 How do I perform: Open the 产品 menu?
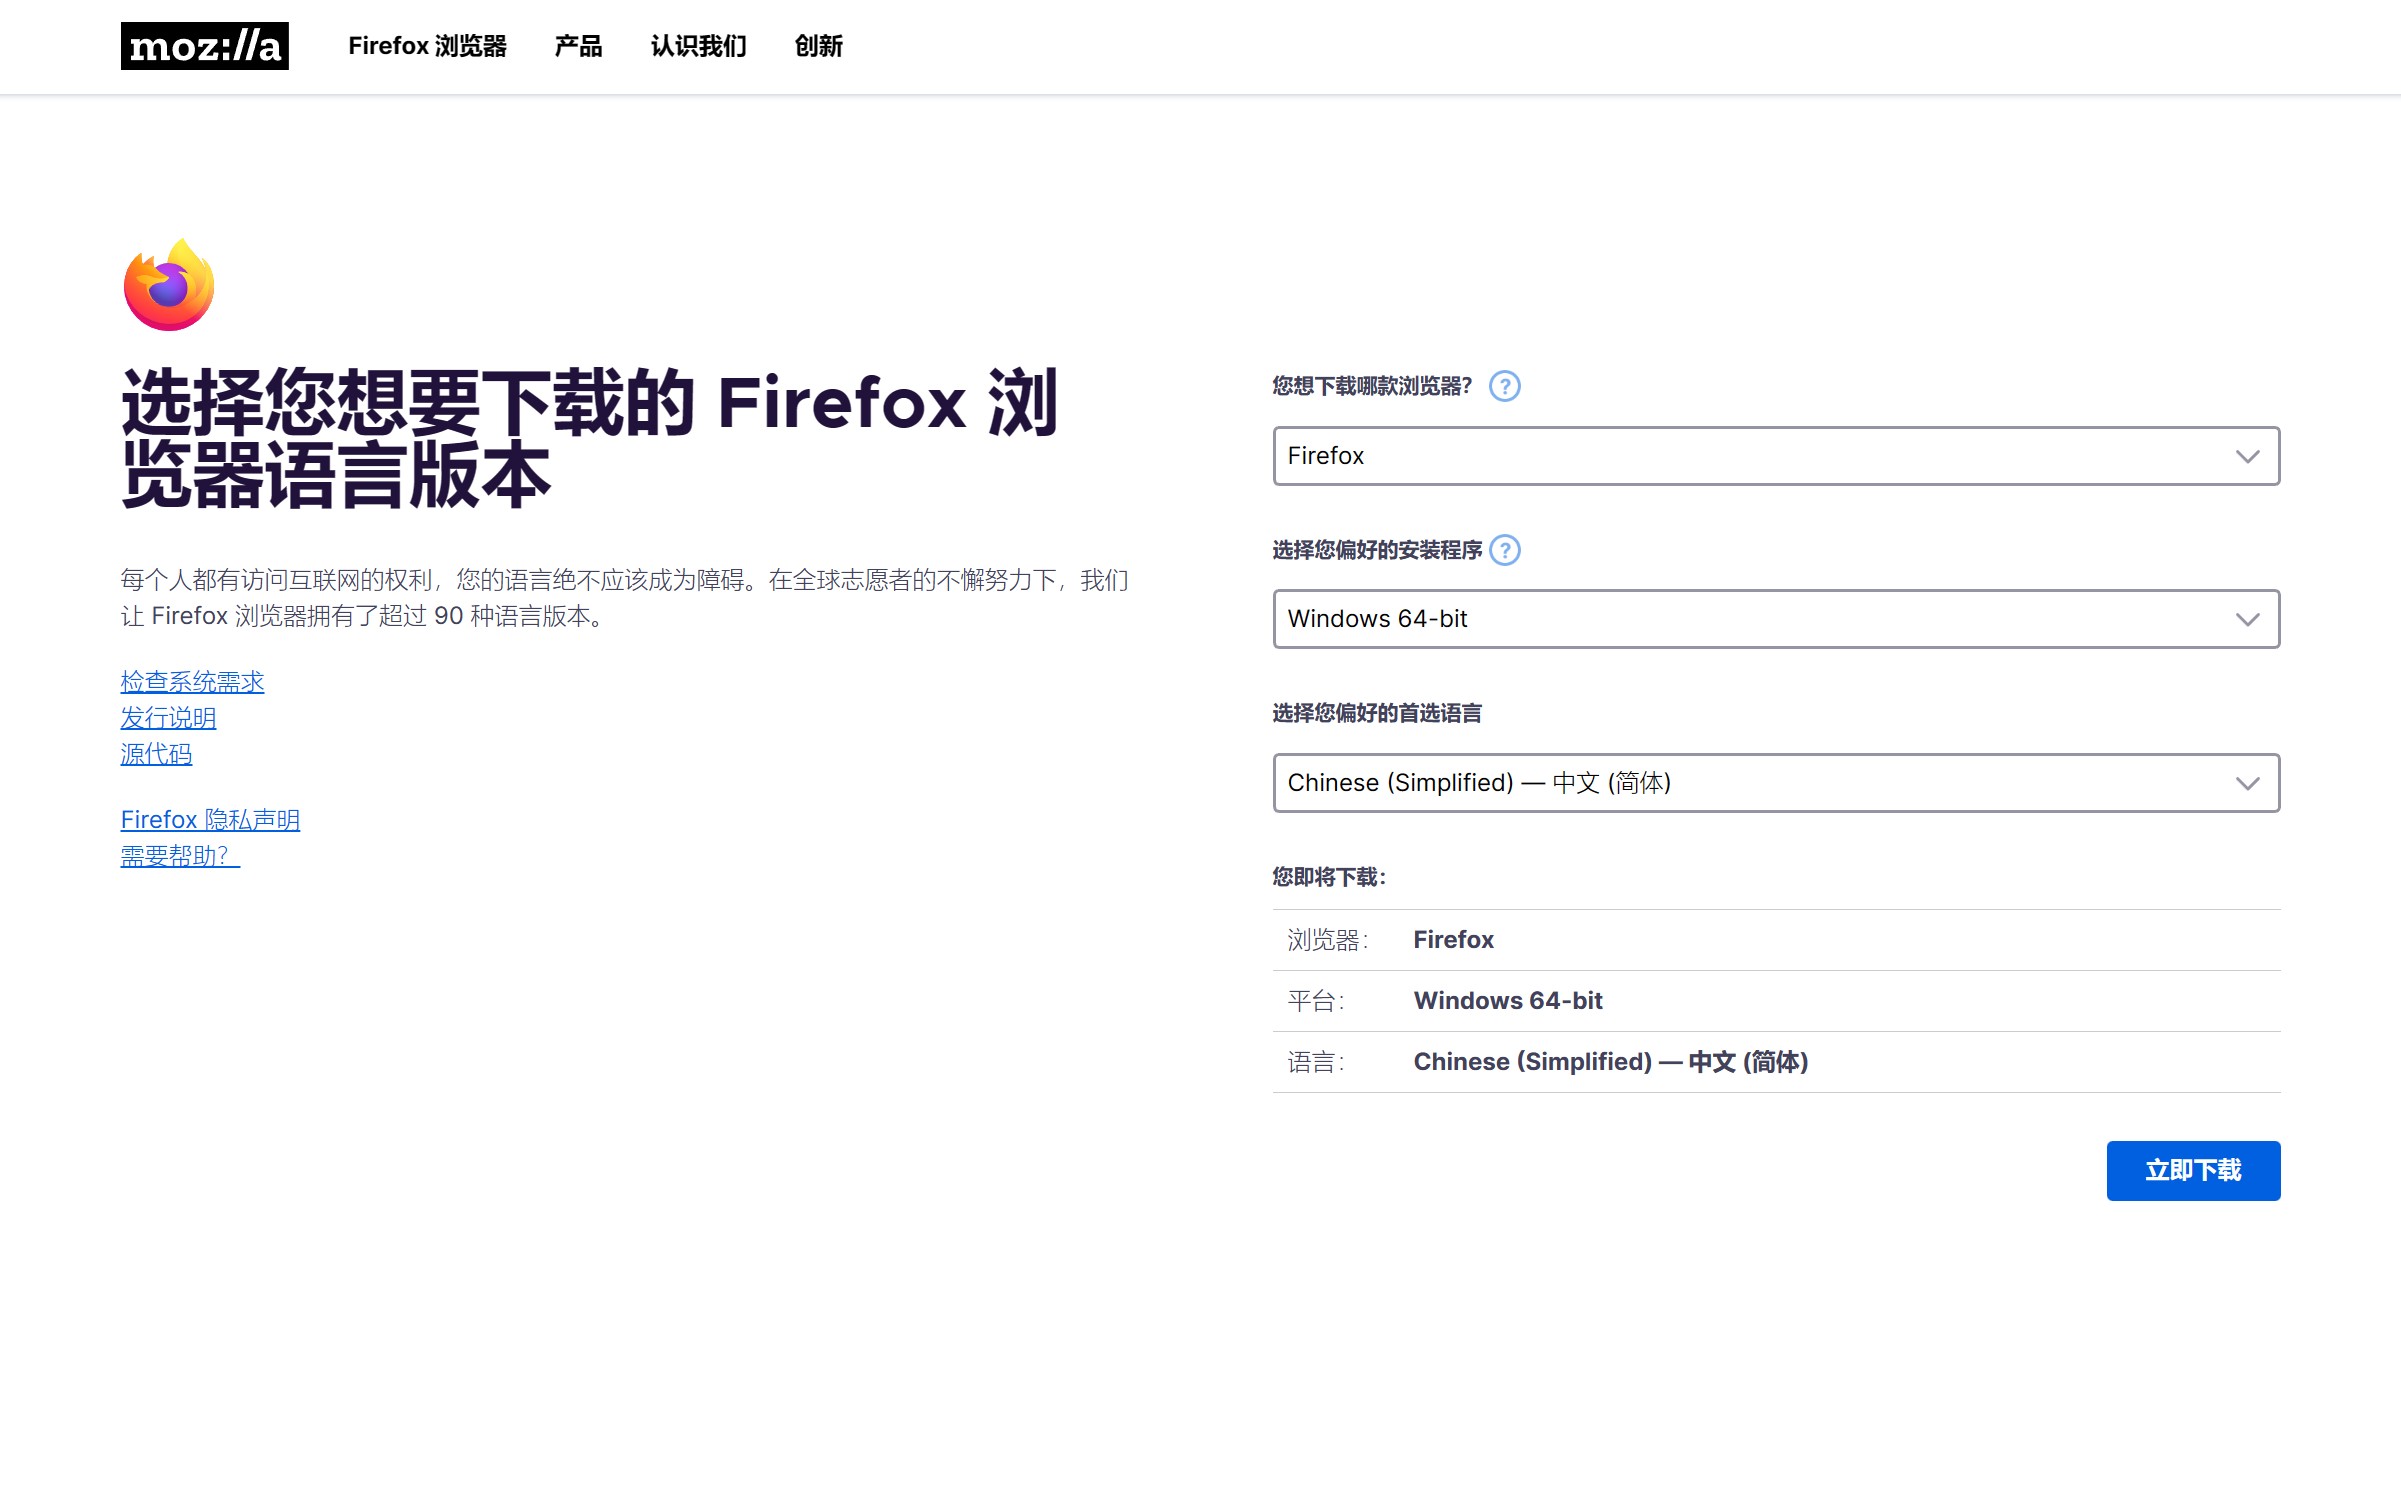click(x=578, y=46)
